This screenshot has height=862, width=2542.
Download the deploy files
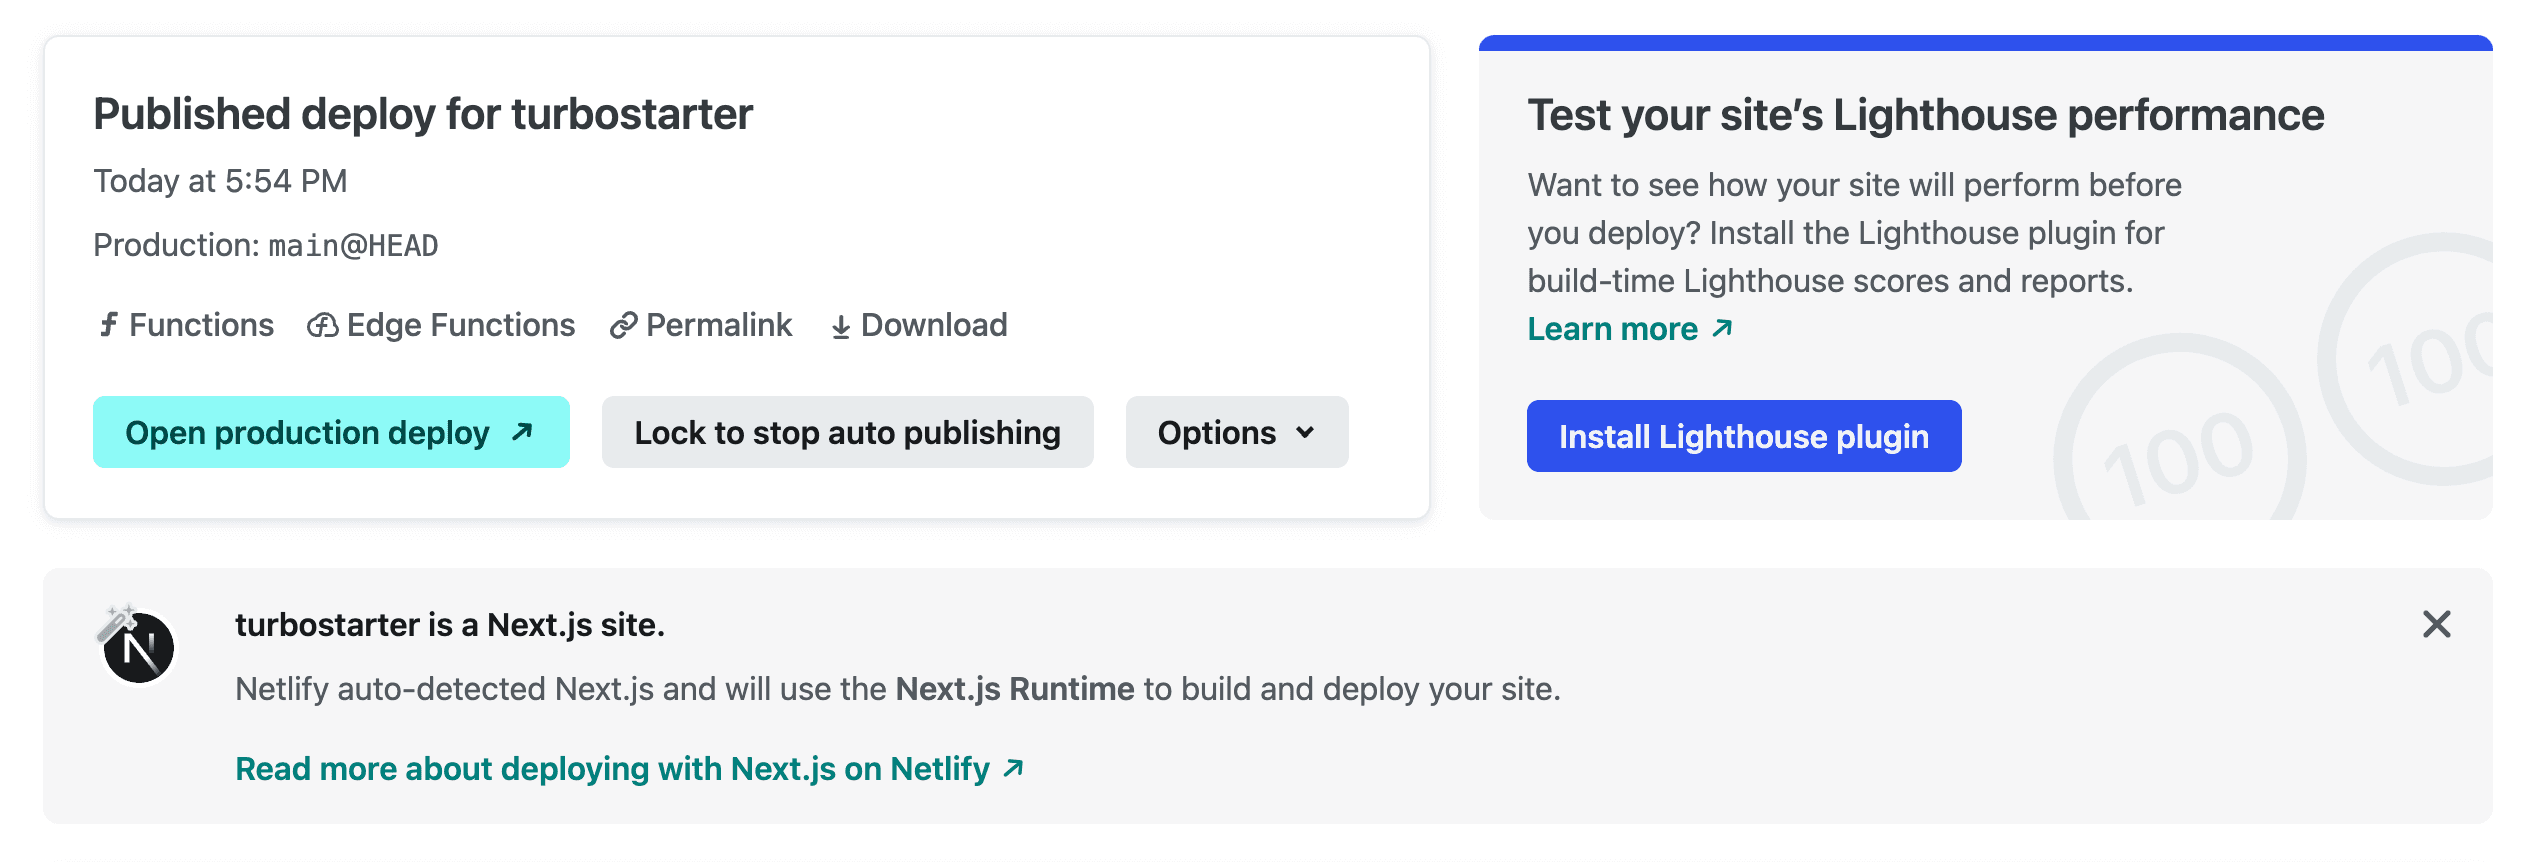(919, 325)
